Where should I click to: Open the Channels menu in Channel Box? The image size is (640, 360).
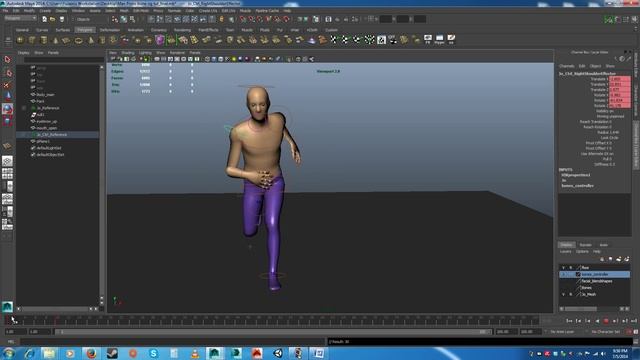(x=567, y=66)
